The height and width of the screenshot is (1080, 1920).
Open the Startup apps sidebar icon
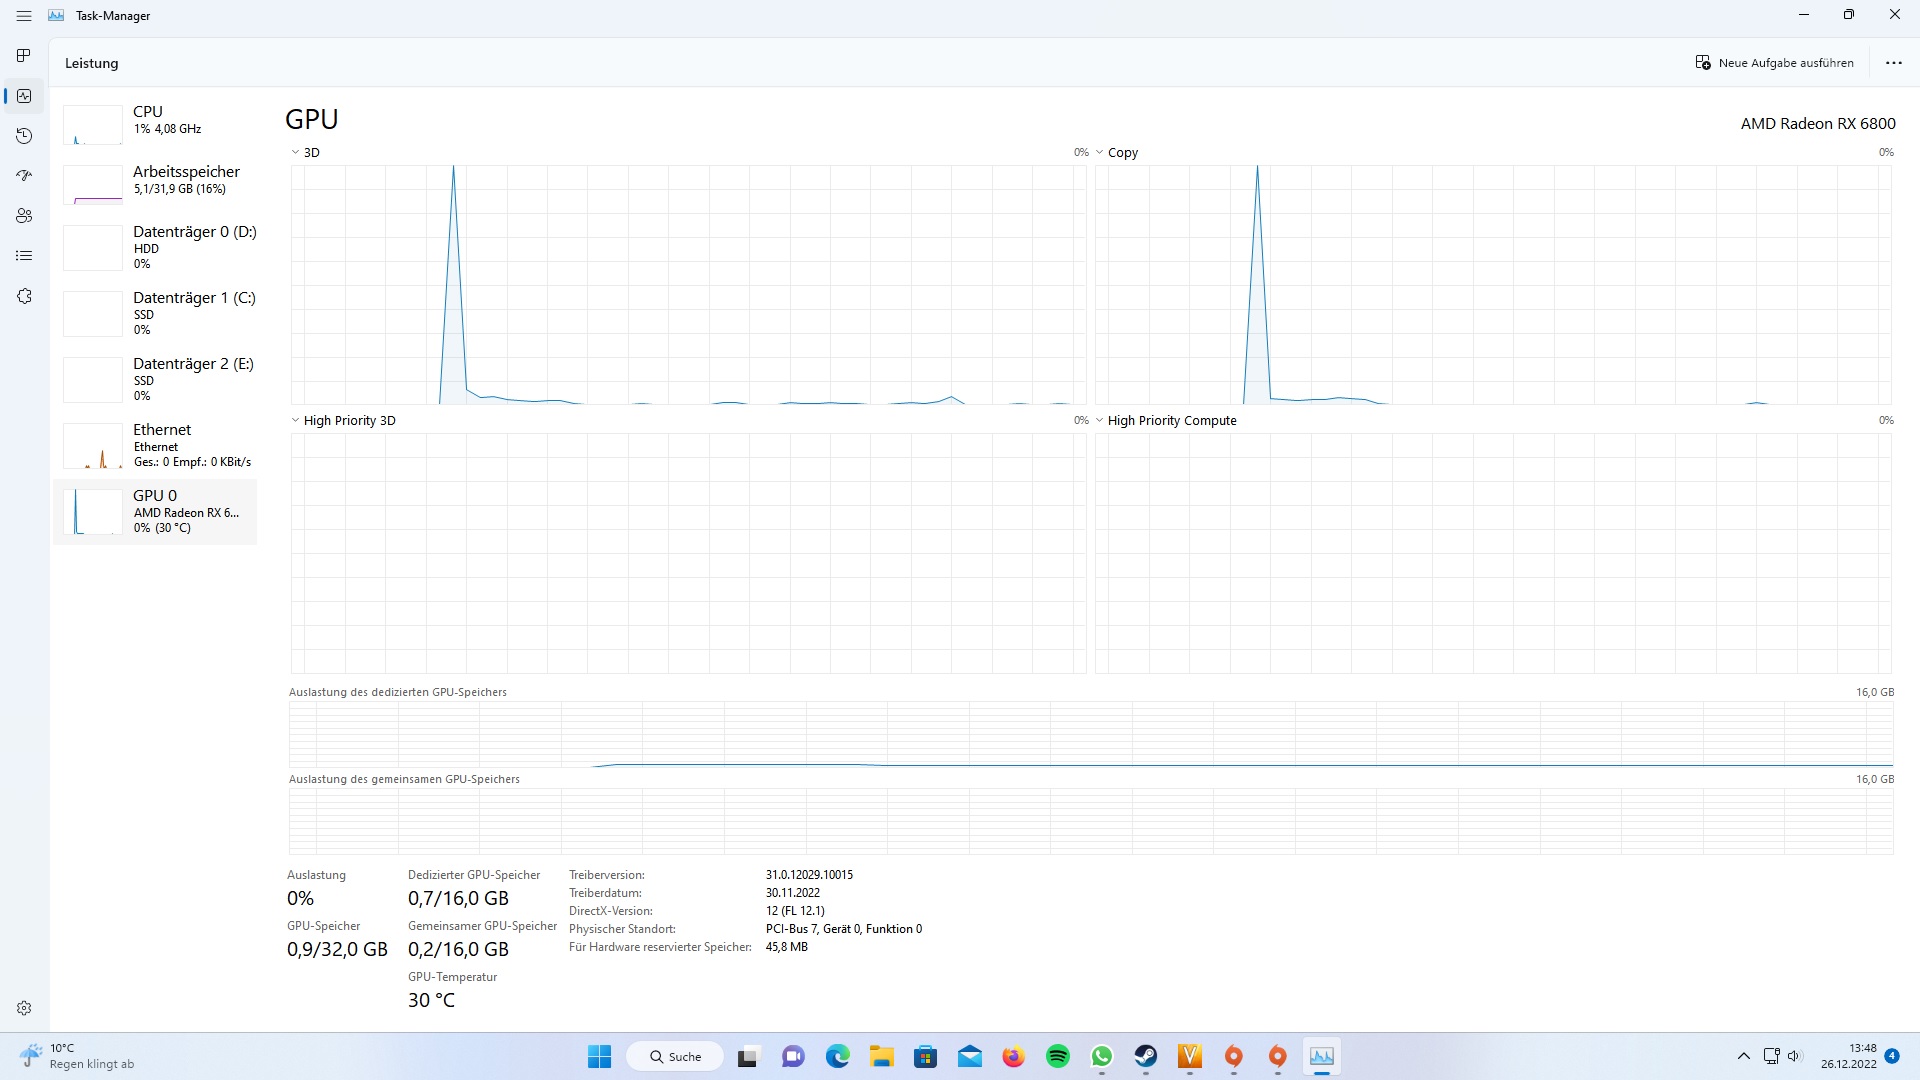pyautogui.click(x=24, y=176)
